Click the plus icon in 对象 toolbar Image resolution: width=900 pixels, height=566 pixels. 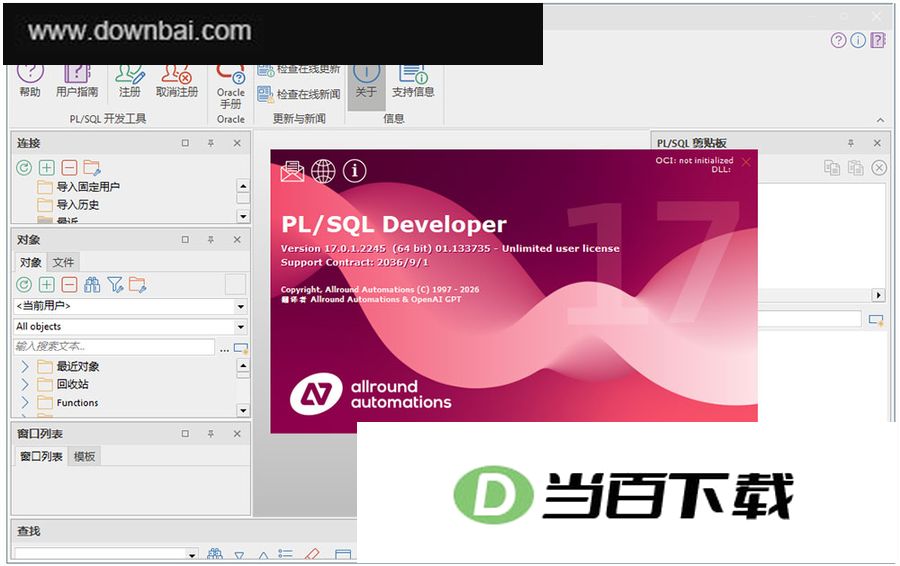point(46,285)
